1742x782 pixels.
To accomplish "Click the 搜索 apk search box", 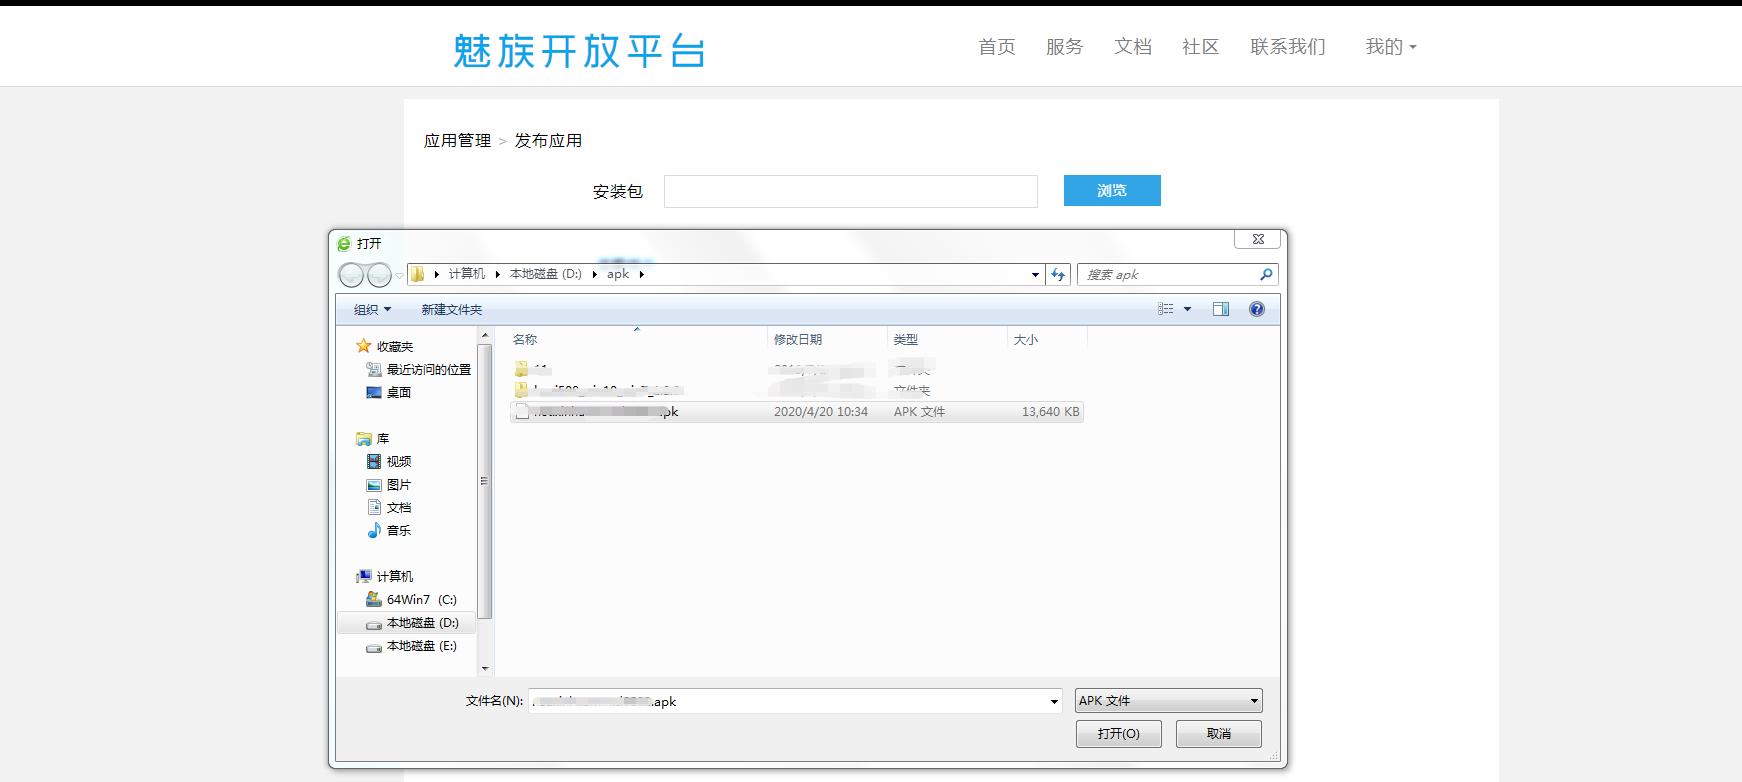I will click(1177, 274).
